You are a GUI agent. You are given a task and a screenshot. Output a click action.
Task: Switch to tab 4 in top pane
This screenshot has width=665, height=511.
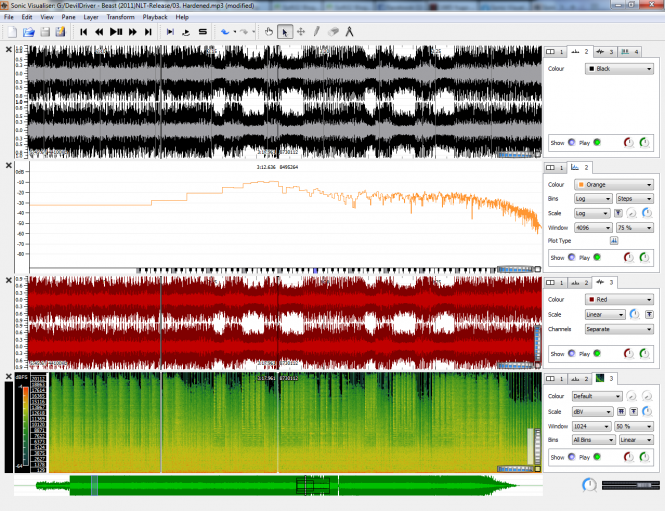630,51
